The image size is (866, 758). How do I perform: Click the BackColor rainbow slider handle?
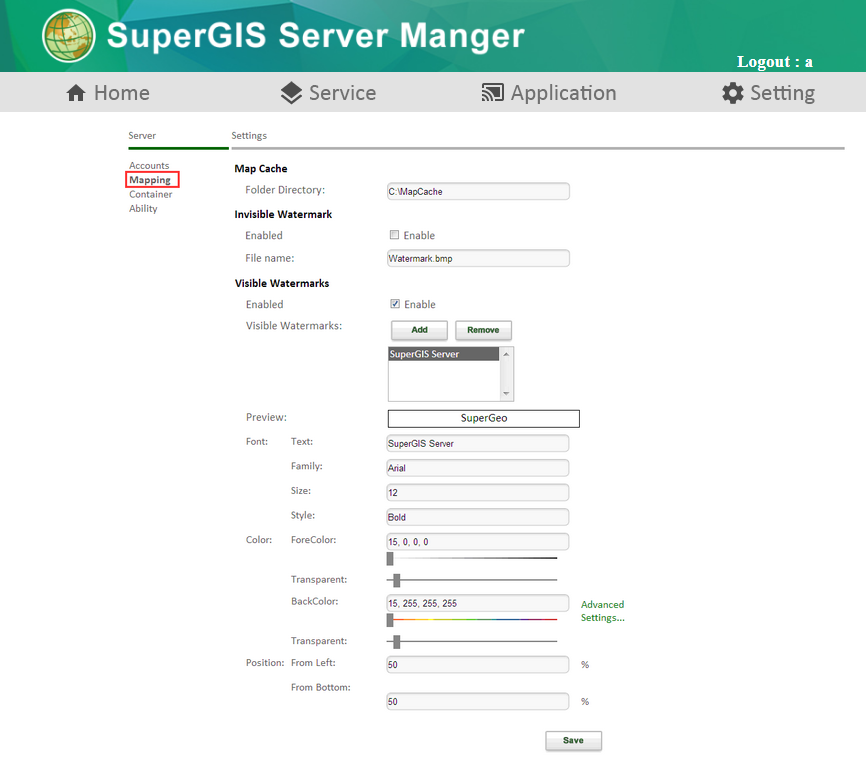point(390,620)
